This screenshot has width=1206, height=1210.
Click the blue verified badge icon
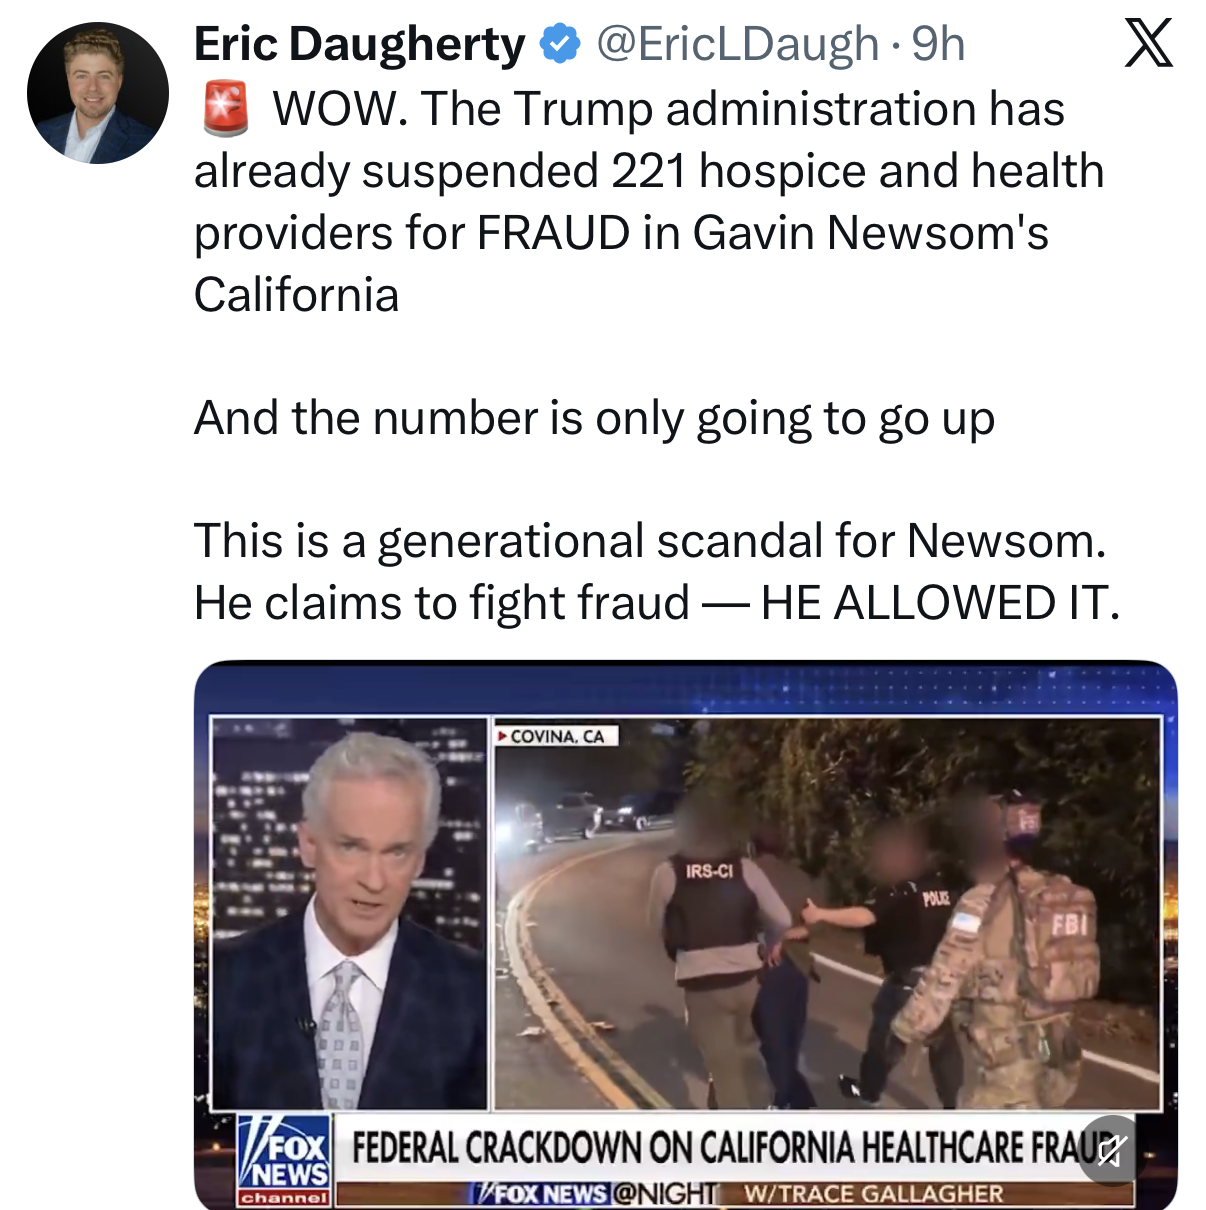coord(560,44)
